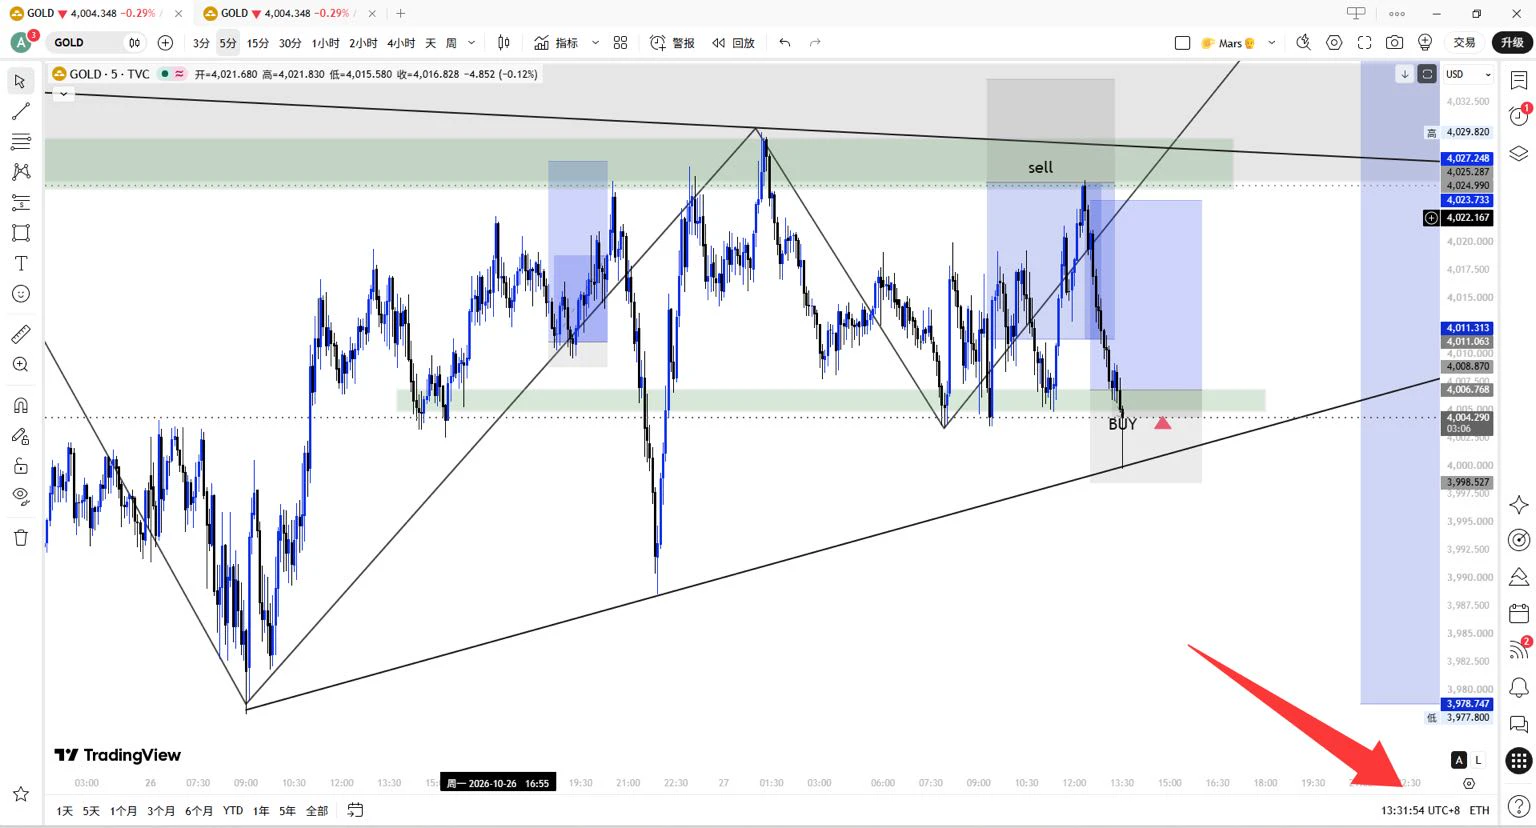Open the Fibonacci tools icon
Screen dimensions: 1536x828
[20, 141]
